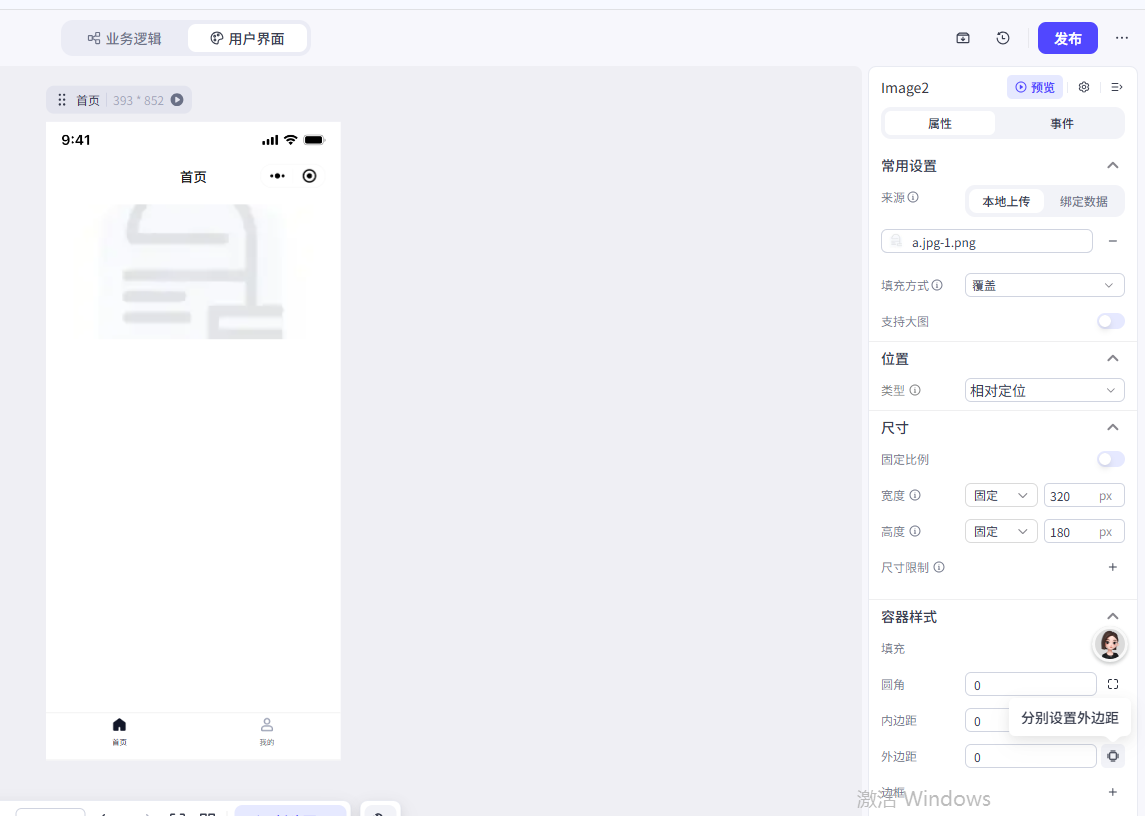Screen dimensions: 1145x816
Task: Click the separate outer margin settings icon
Action: pyautogui.click(x=1113, y=757)
